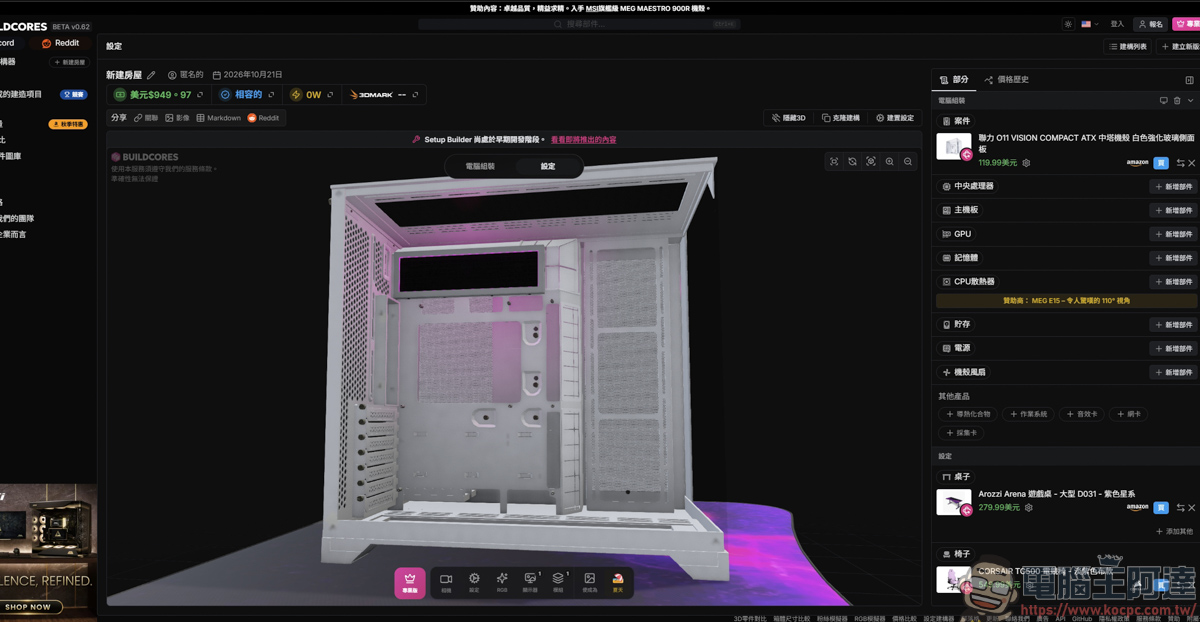Click SHOP NOW on the left ad
The width and height of the screenshot is (1200, 622).
coord(28,607)
